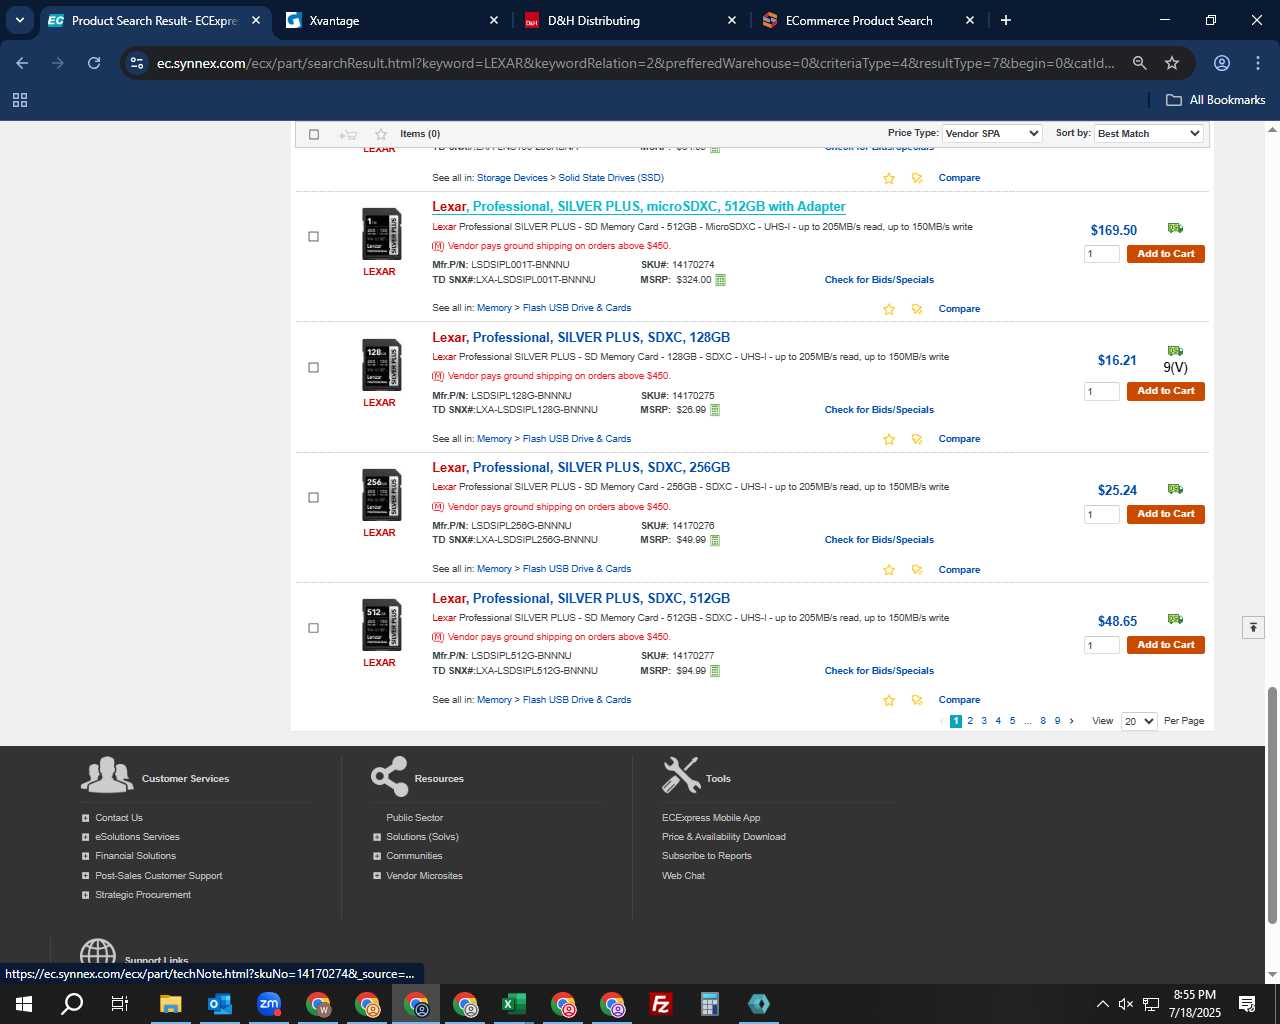1280x1024 pixels.
Task: Open the Chrome profile icon
Action: tap(1221, 63)
